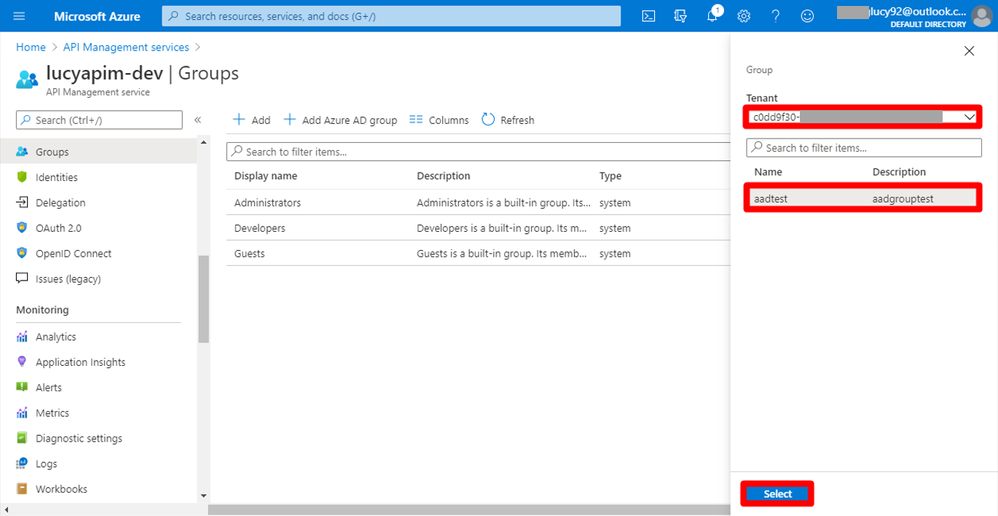This screenshot has width=998, height=516.
Task: Open portal settings gear icon
Action: coord(744,16)
